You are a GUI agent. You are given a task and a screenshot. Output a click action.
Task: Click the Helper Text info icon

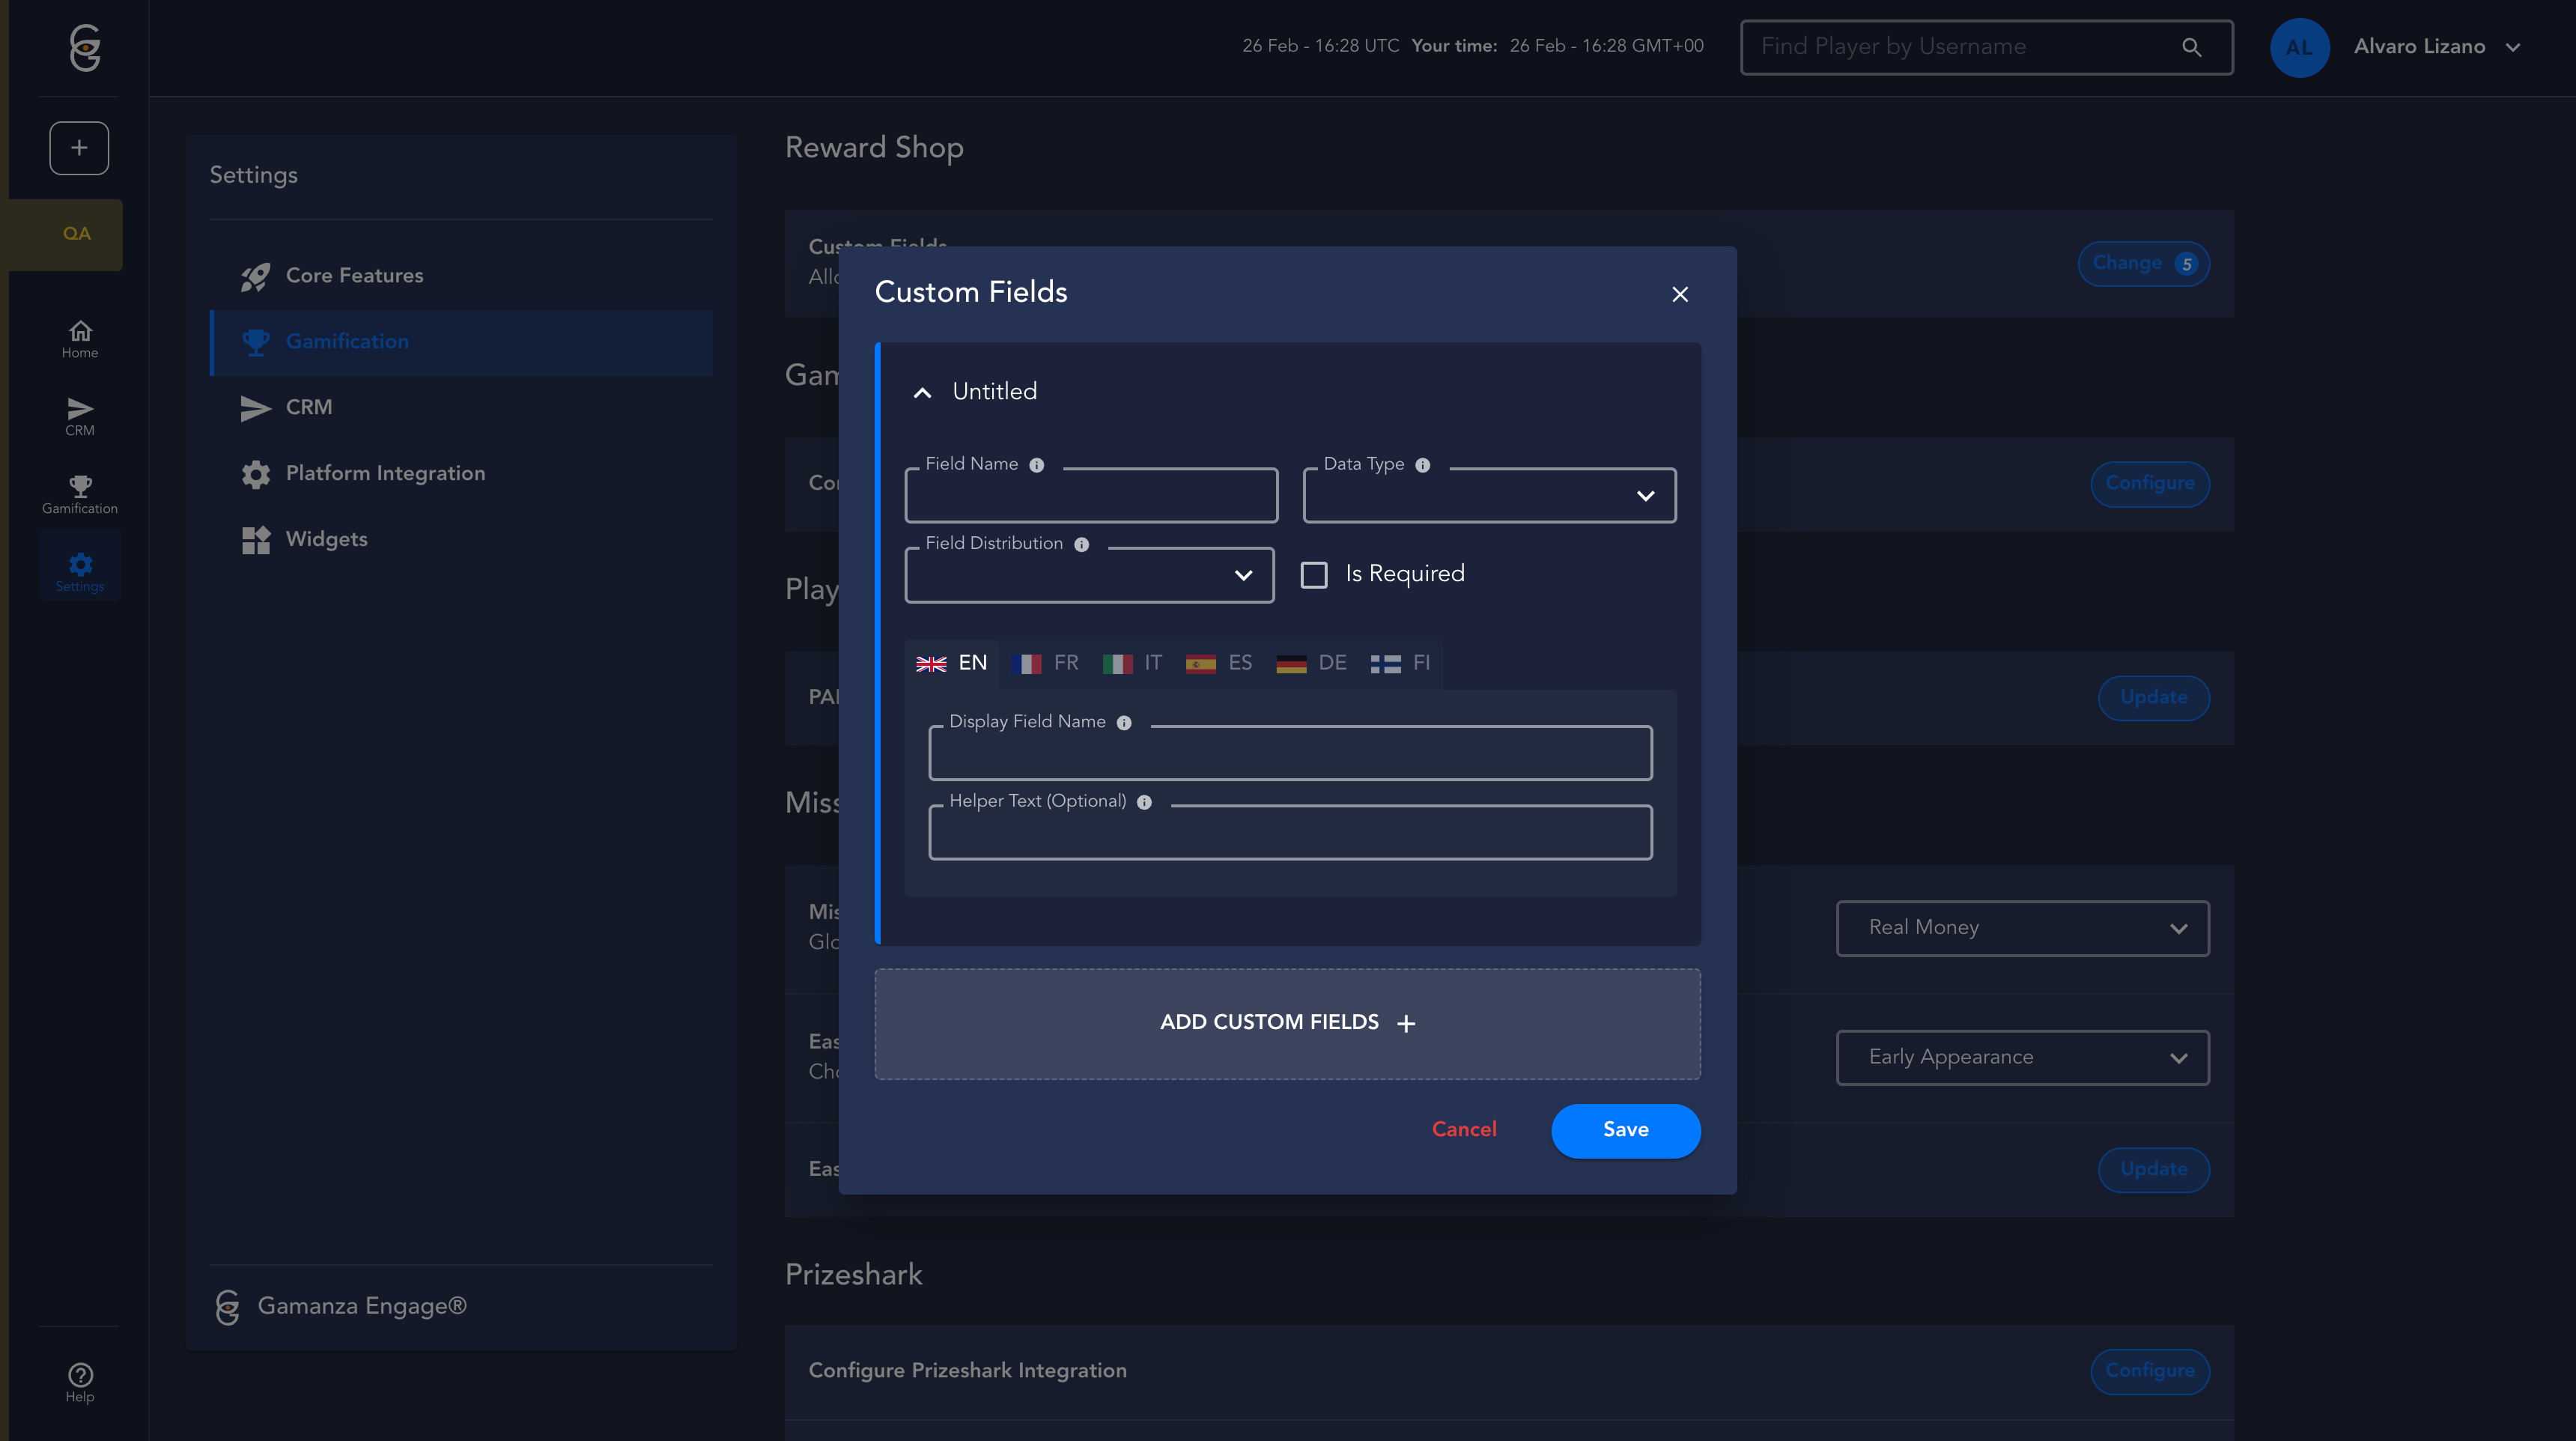[1144, 802]
